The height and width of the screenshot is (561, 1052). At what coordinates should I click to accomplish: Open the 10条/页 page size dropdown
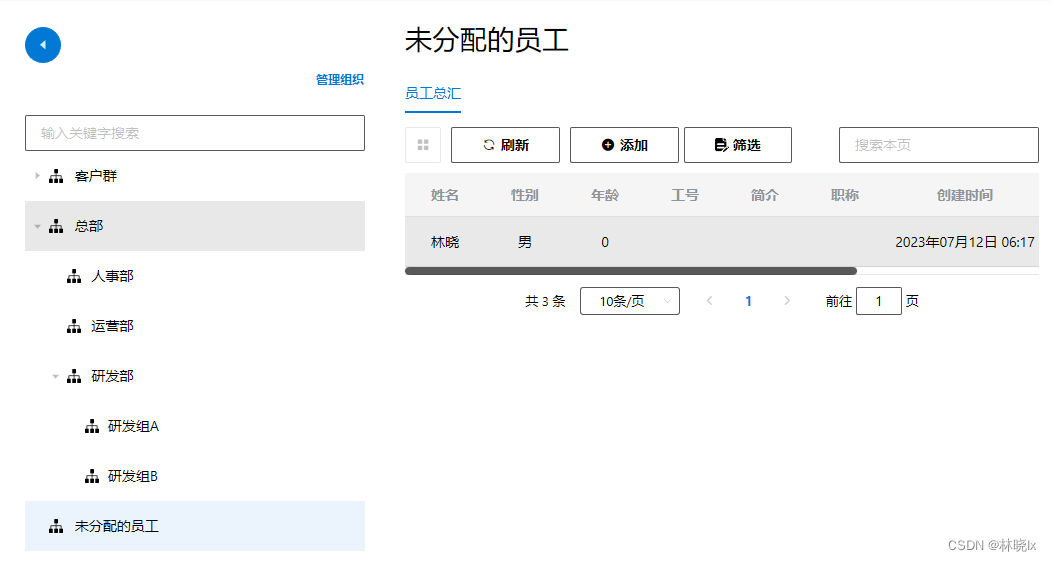pyautogui.click(x=629, y=301)
